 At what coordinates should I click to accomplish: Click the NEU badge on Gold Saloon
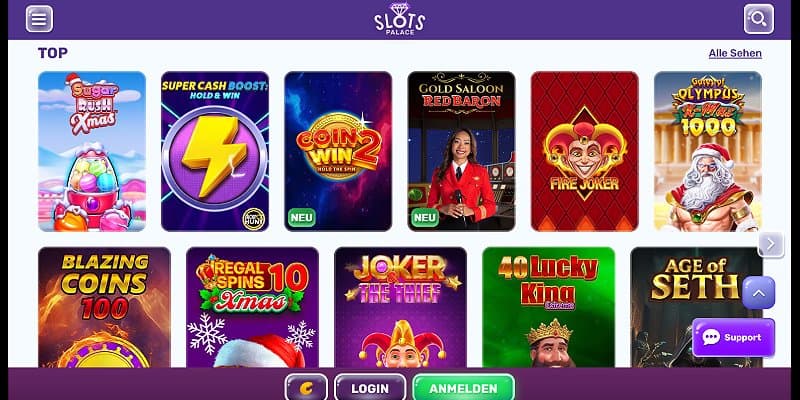[425, 218]
